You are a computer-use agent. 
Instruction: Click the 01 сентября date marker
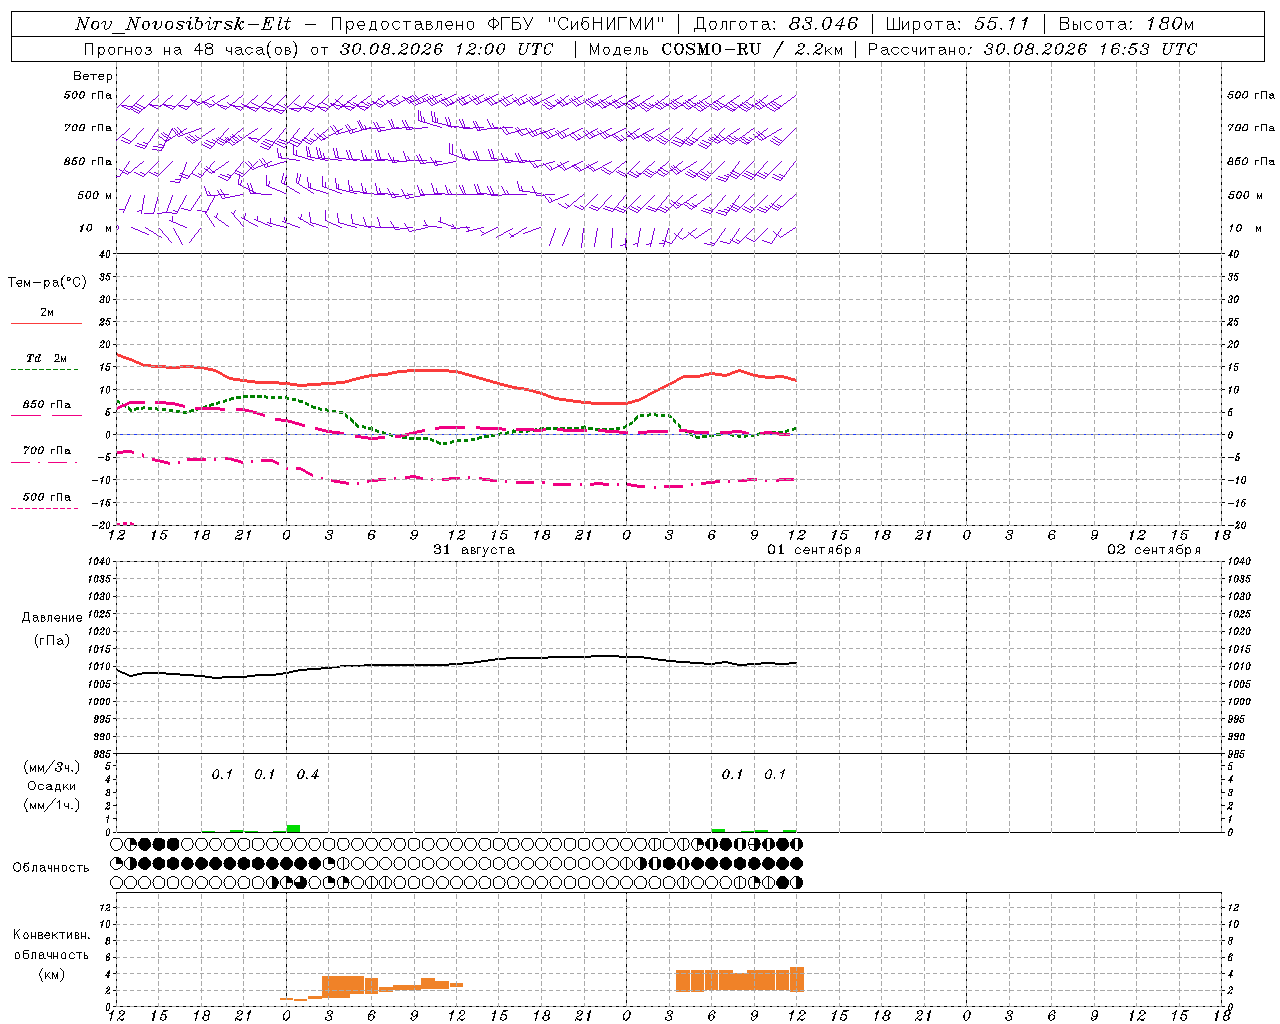point(814,549)
